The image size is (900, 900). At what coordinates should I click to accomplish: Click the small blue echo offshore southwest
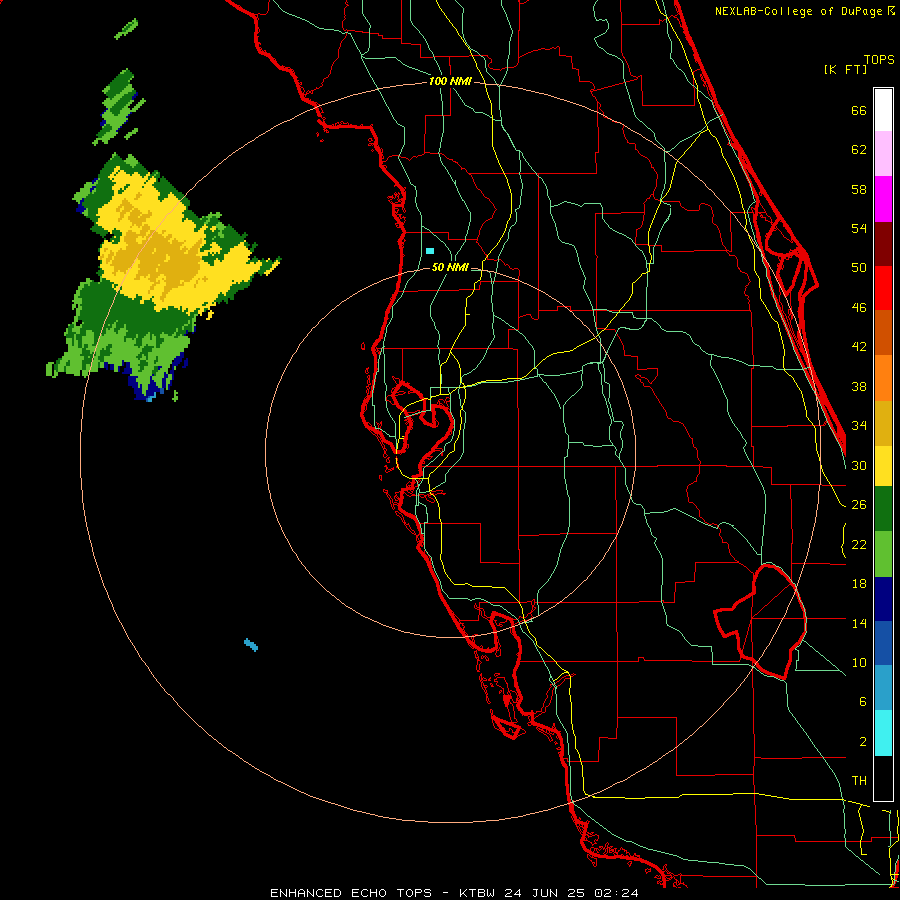251,645
